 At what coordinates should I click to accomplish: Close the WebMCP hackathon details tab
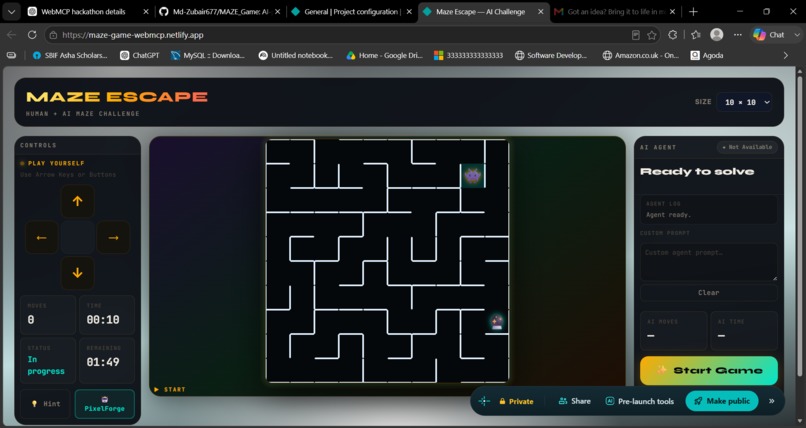(x=145, y=12)
